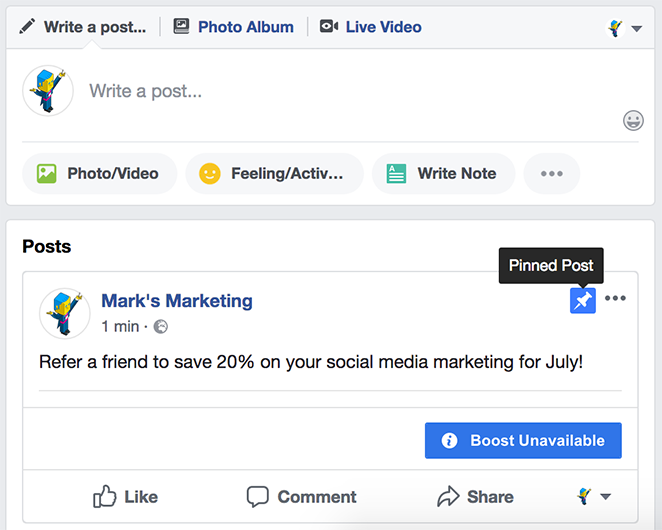
Task: Click the blue pinned post pin icon
Action: (583, 301)
